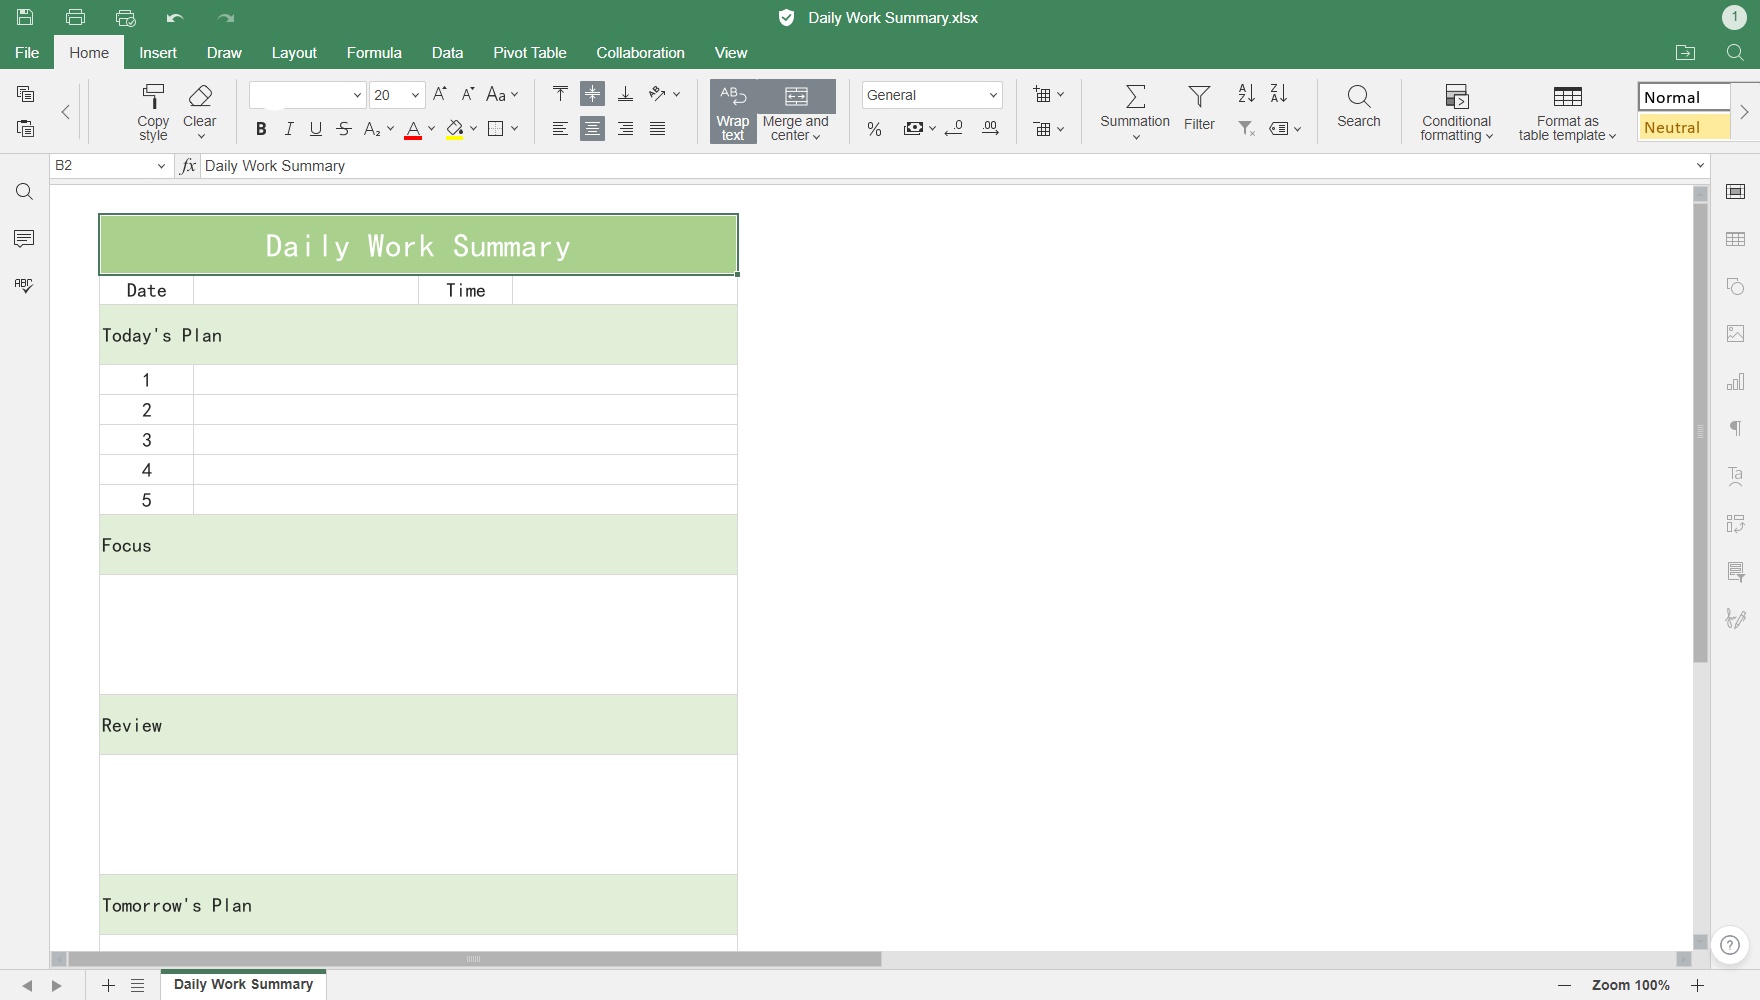This screenshot has height=1000, width=1760.
Task: Click the percent style icon
Action: pyautogui.click(x=874, y=129)
